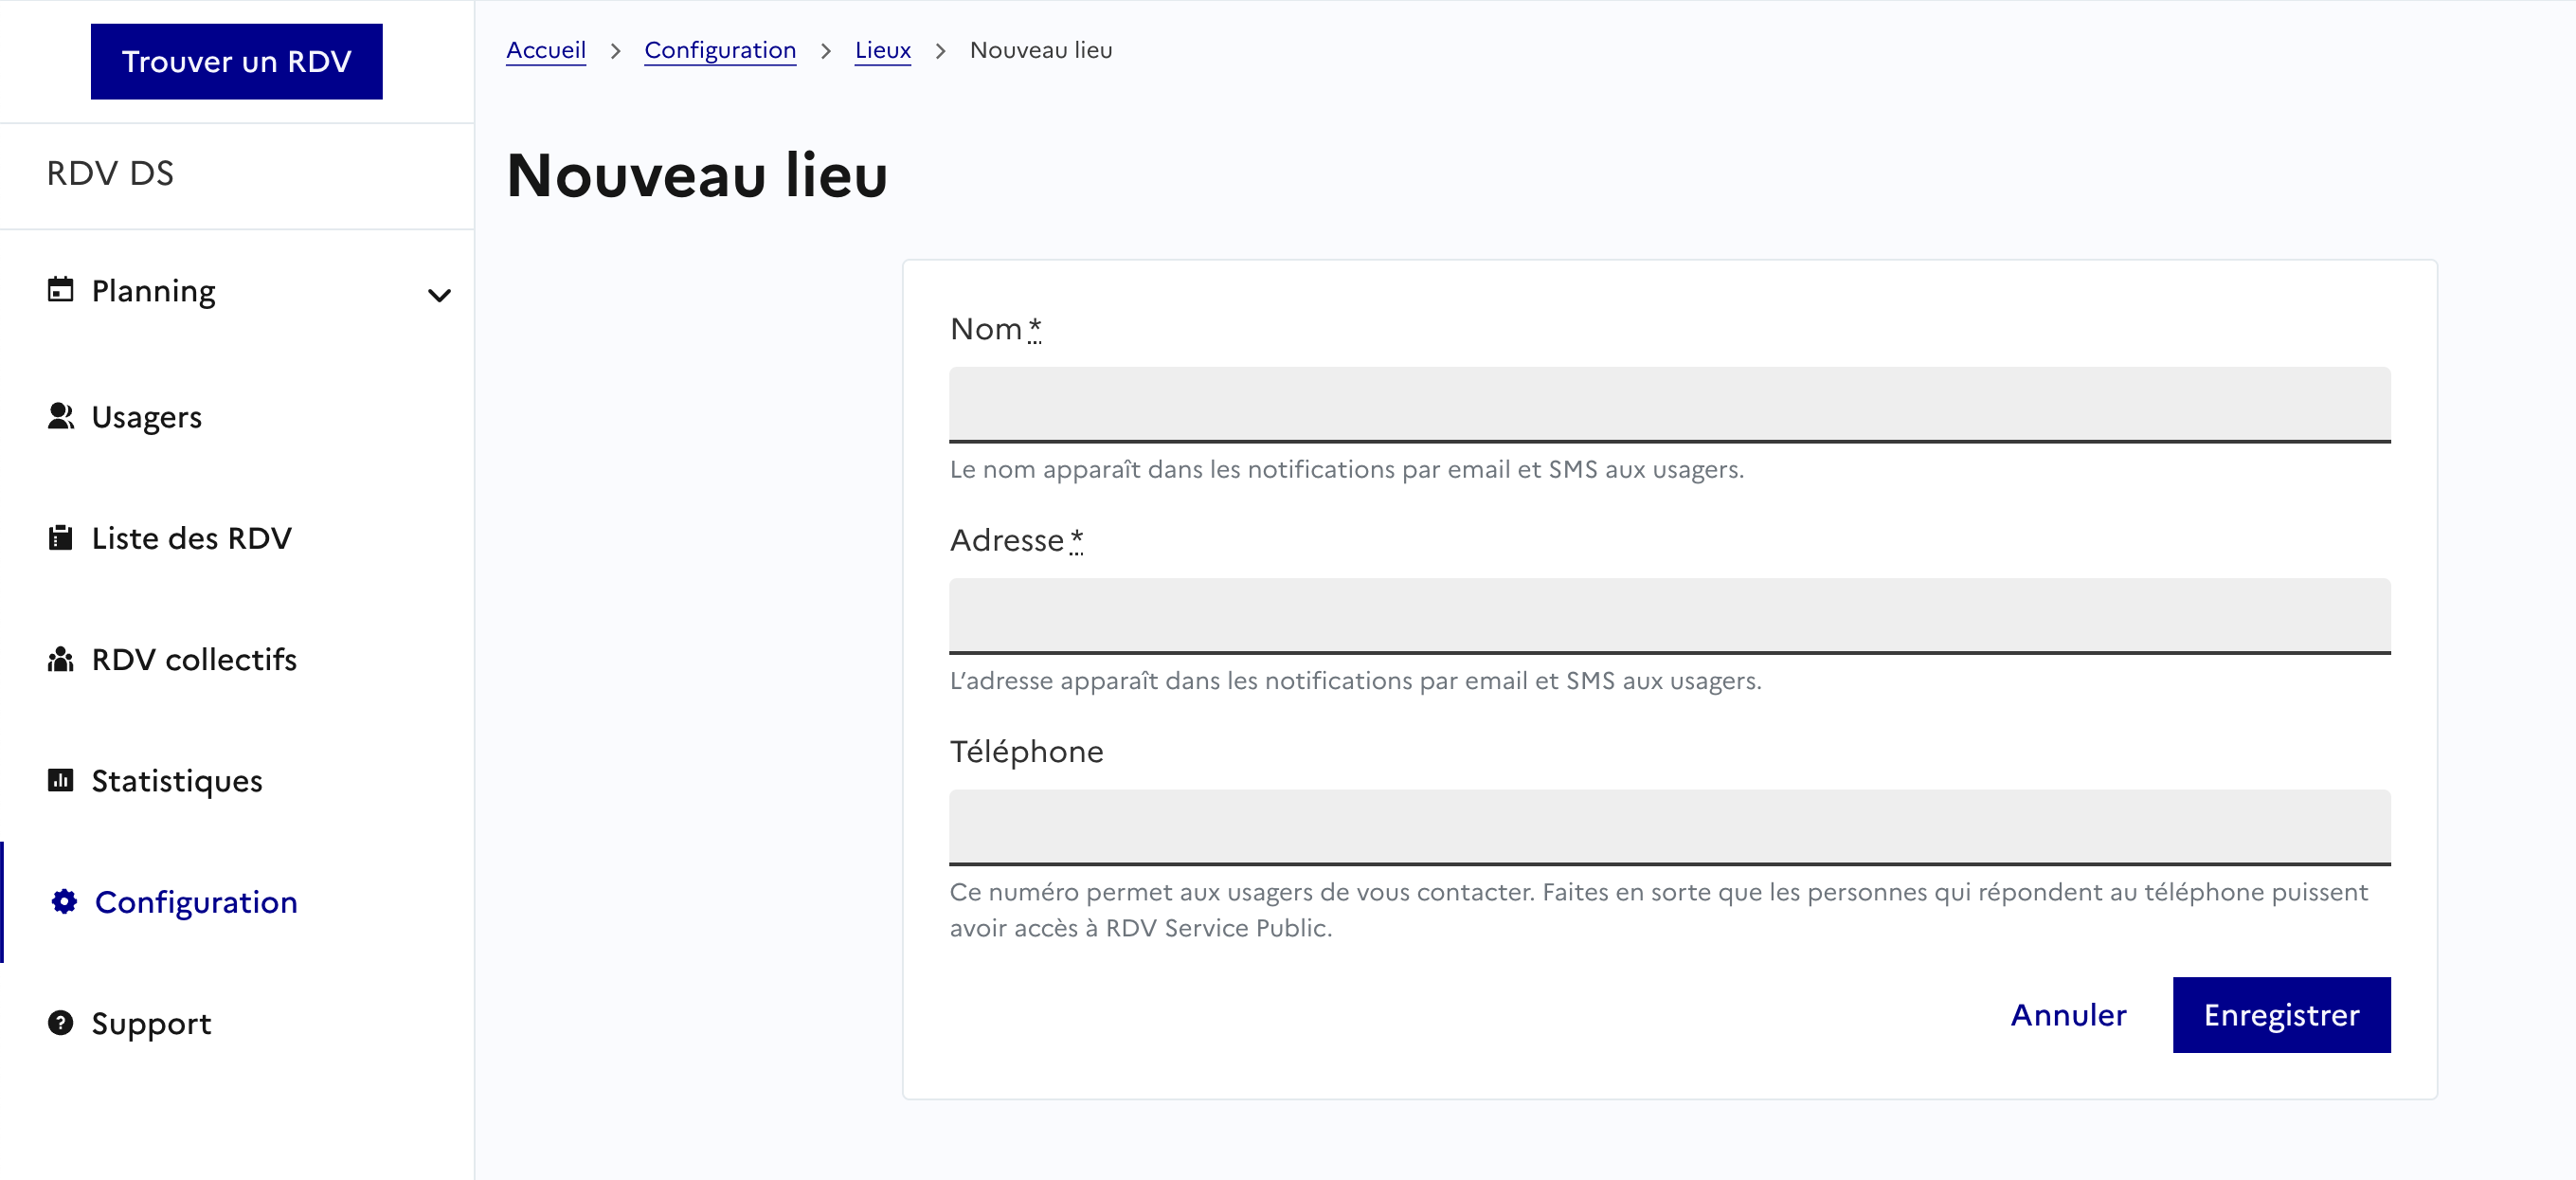
Task: Focus the Téléphone text field
Action: [x=1669, y=826]
